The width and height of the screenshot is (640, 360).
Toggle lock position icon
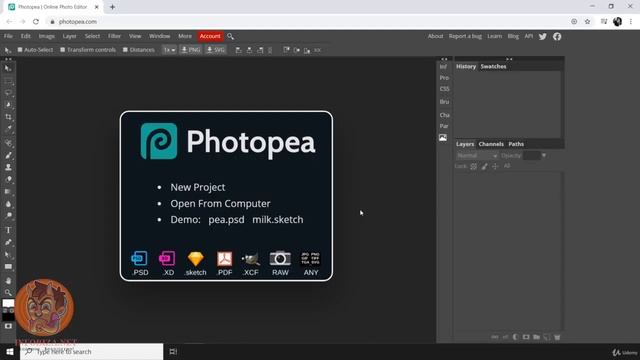tap(495, 166)
